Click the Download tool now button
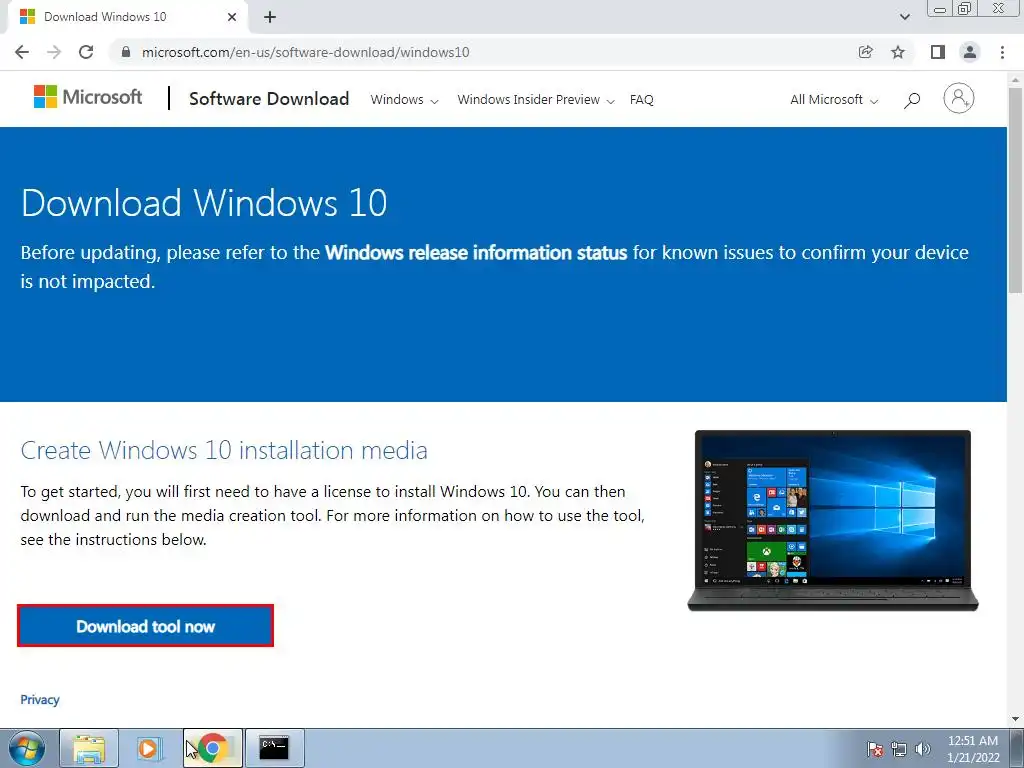 [145, 626]
